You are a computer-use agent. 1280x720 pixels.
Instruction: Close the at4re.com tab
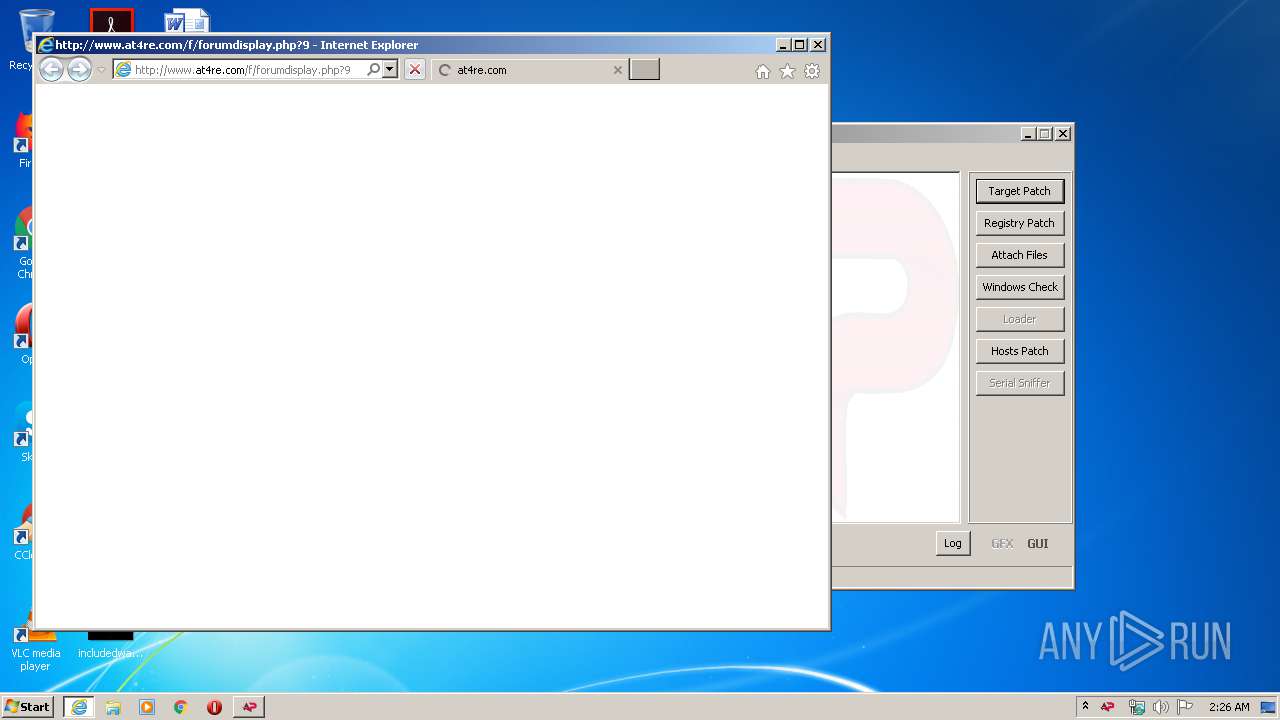click(618, 70)
